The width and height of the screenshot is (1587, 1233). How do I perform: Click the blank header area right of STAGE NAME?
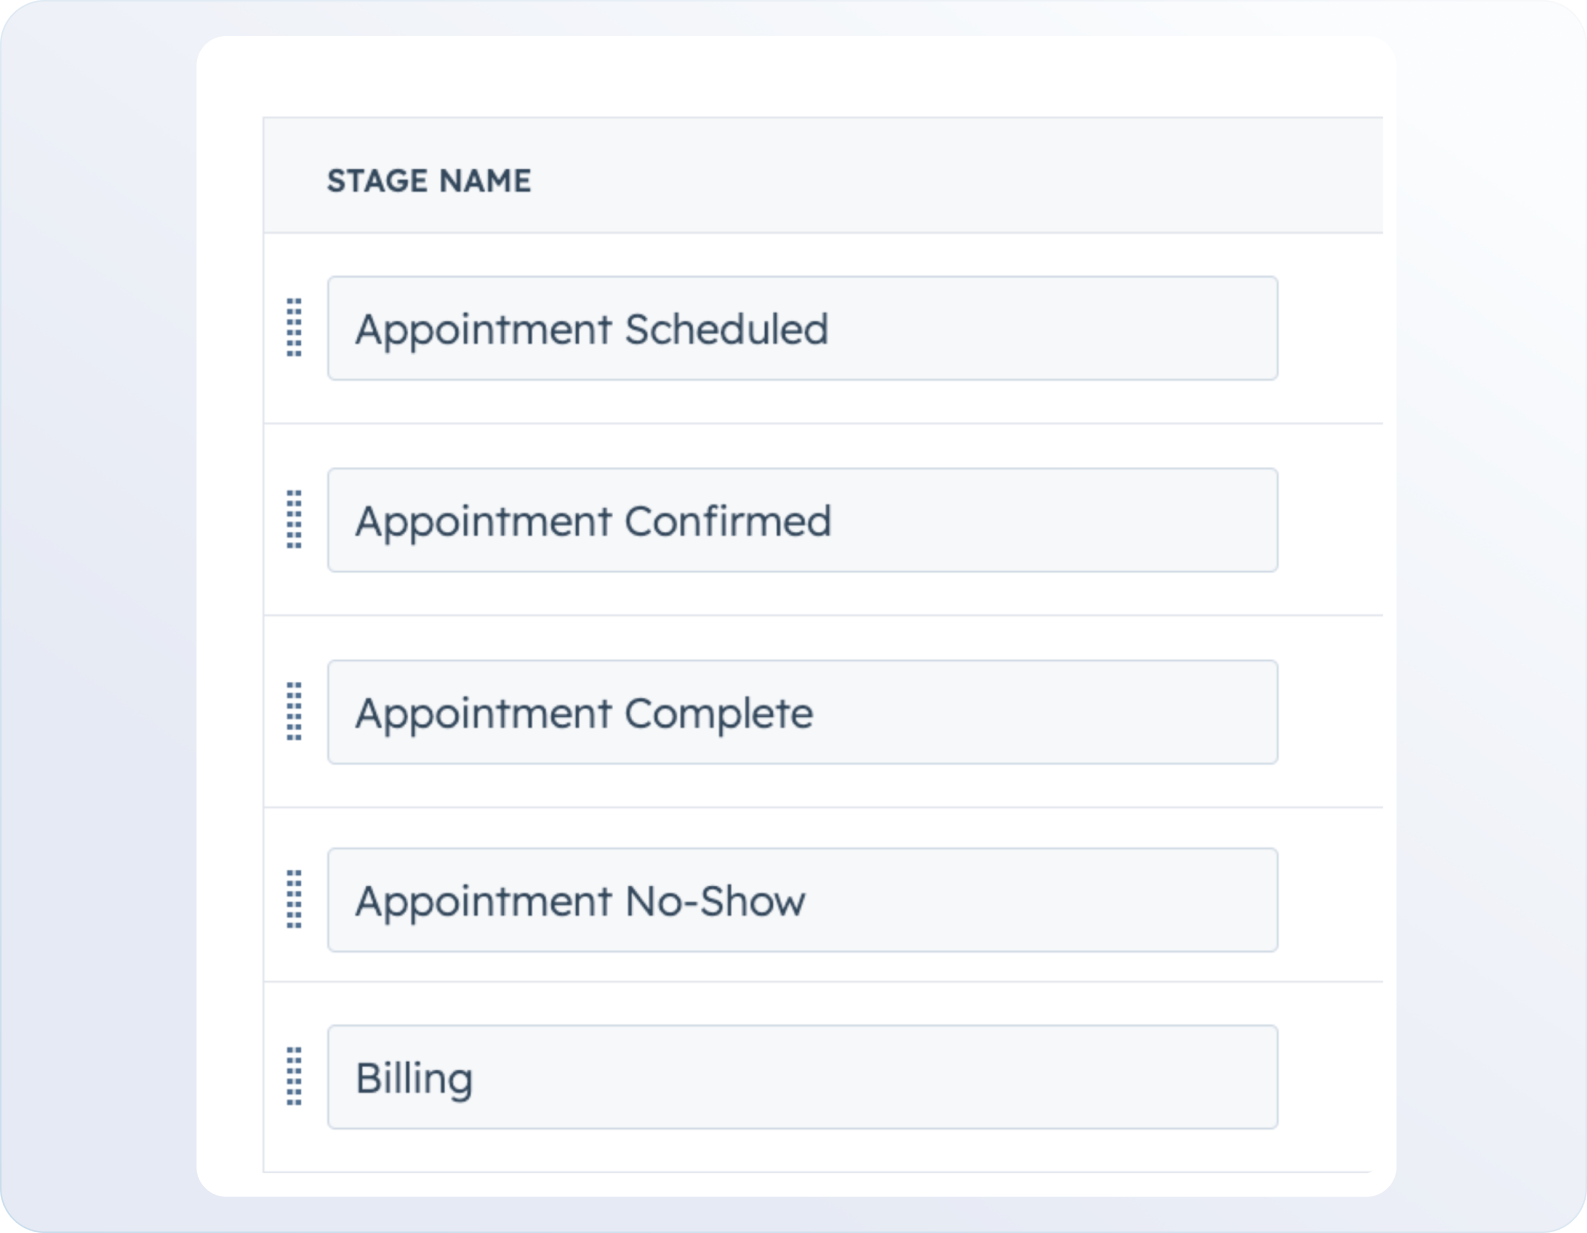pos(950,177)
